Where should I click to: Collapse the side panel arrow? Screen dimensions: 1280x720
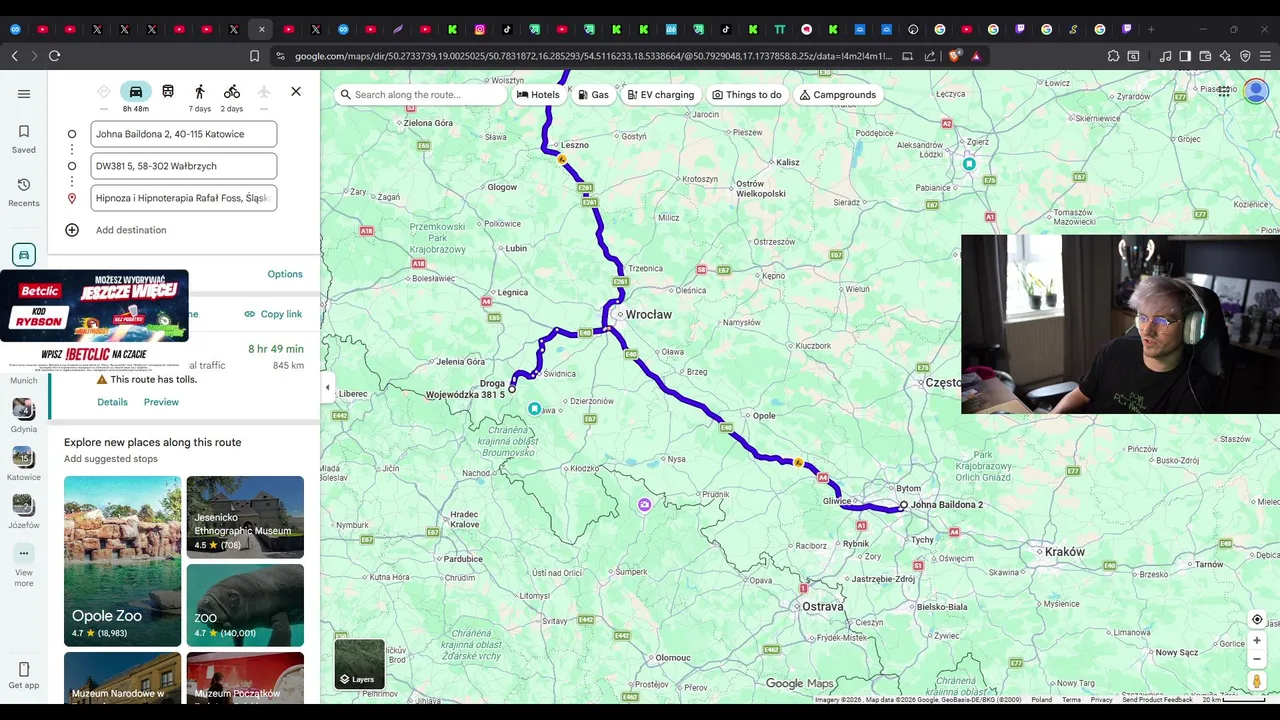pyautogui.click(x=327, y=387)
